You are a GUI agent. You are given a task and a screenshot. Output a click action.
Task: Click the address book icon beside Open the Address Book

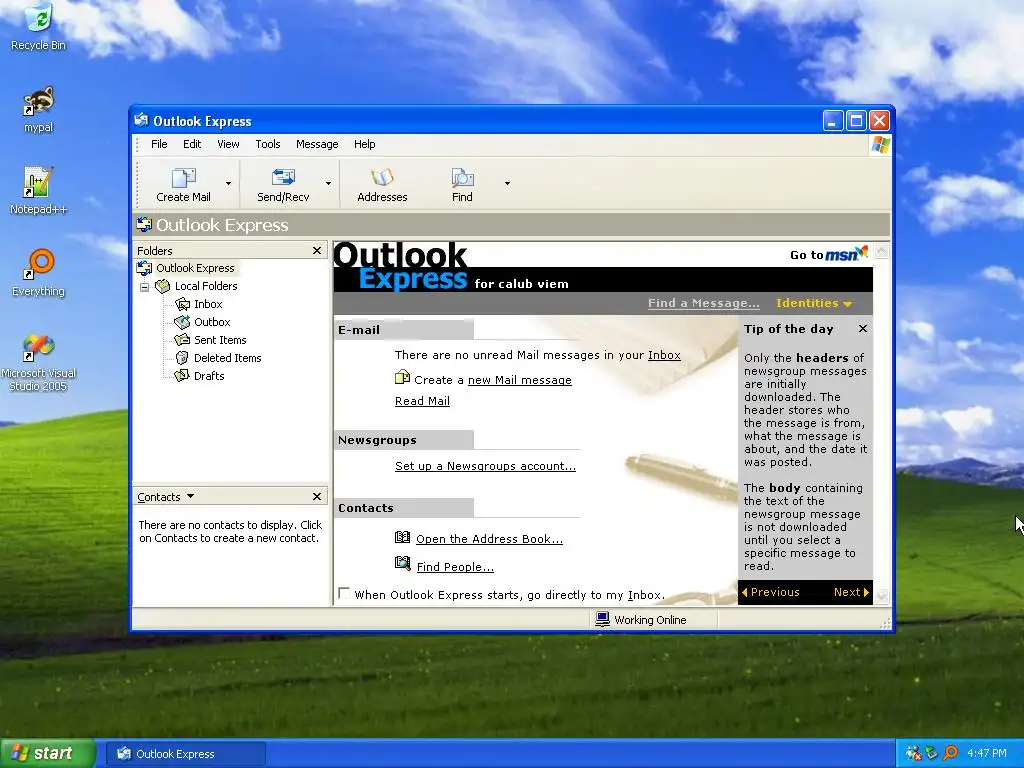402,537
